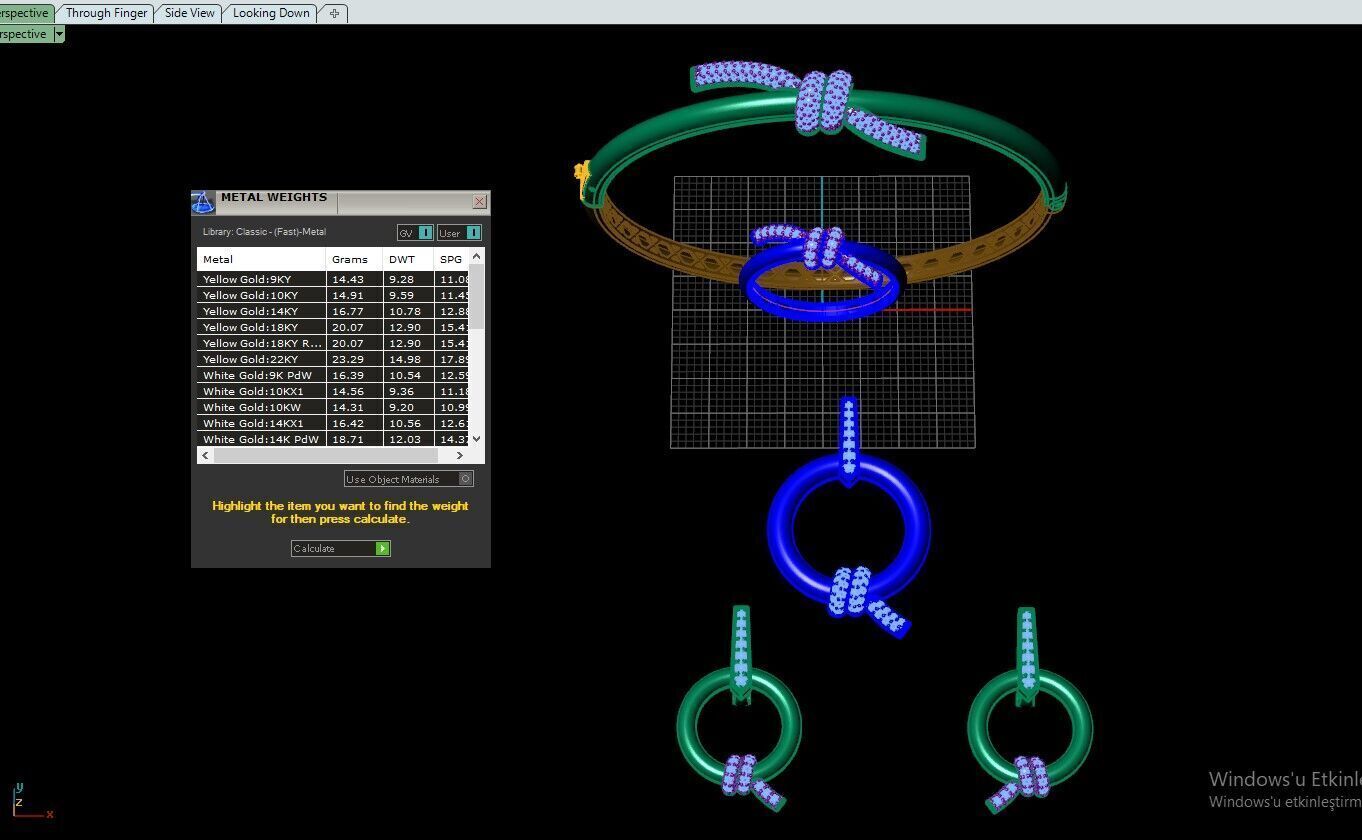
Task: Switch to the Side View tab
Action: 189,13
